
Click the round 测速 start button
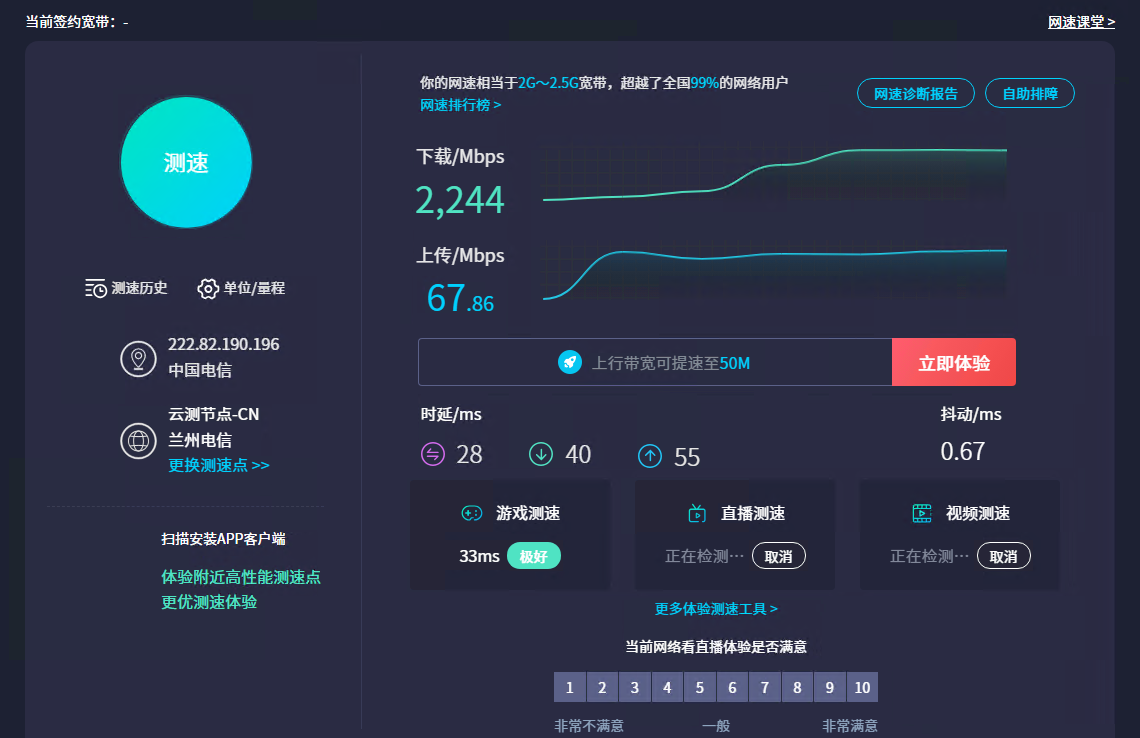pos(185,163)
